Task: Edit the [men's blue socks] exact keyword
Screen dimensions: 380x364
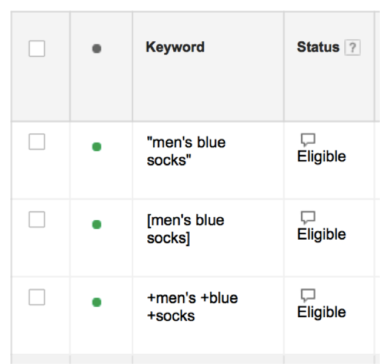Action: tap(185, 229)
